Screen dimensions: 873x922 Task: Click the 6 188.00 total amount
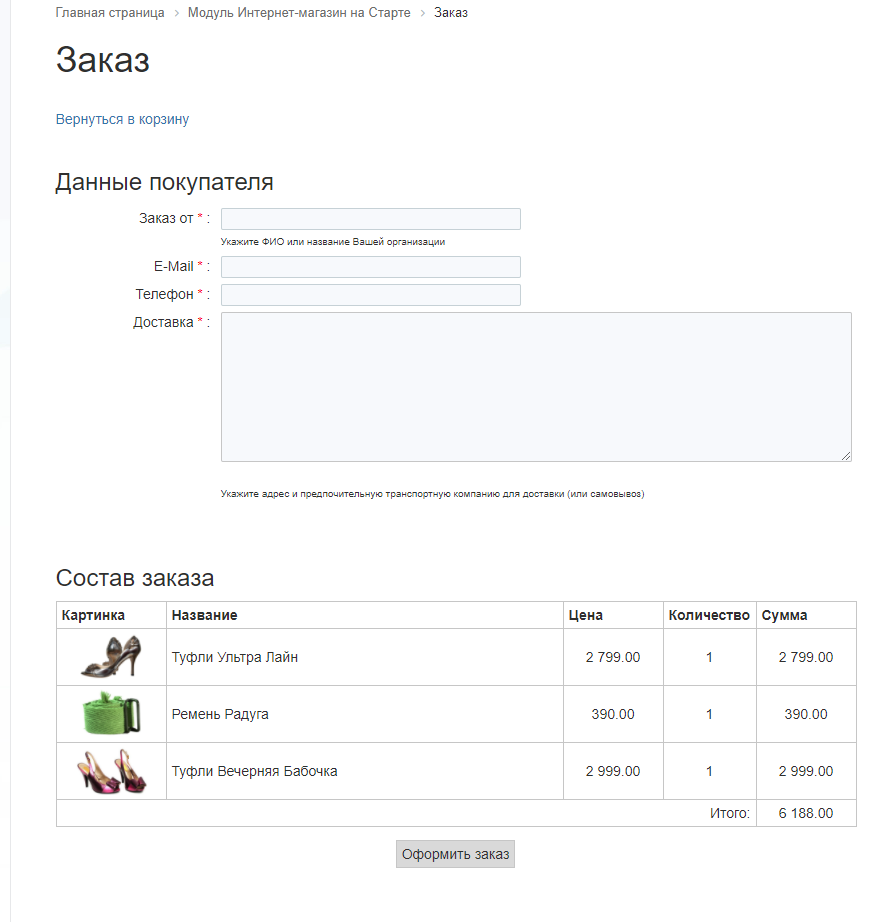[x=806, y=813]
